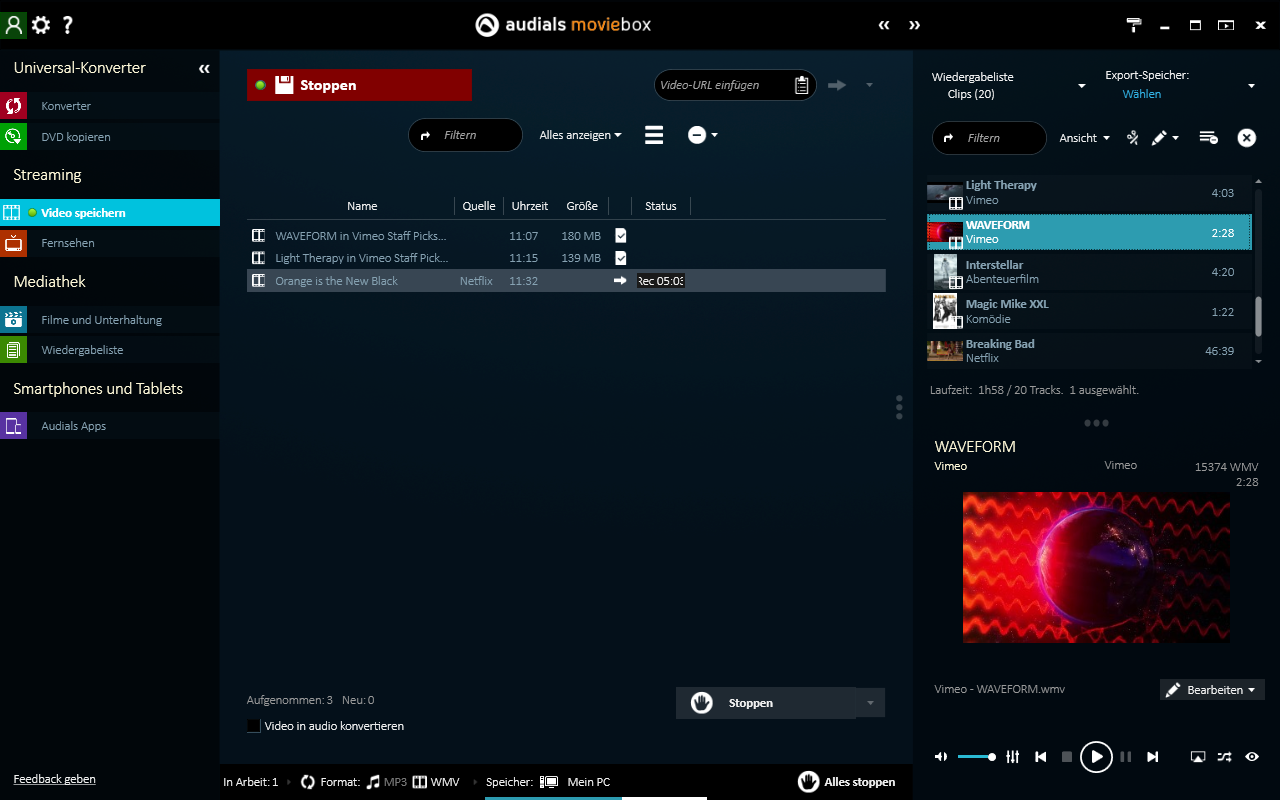
Task: Navigate forward with the double right arrows
Action: click(914, 25)
